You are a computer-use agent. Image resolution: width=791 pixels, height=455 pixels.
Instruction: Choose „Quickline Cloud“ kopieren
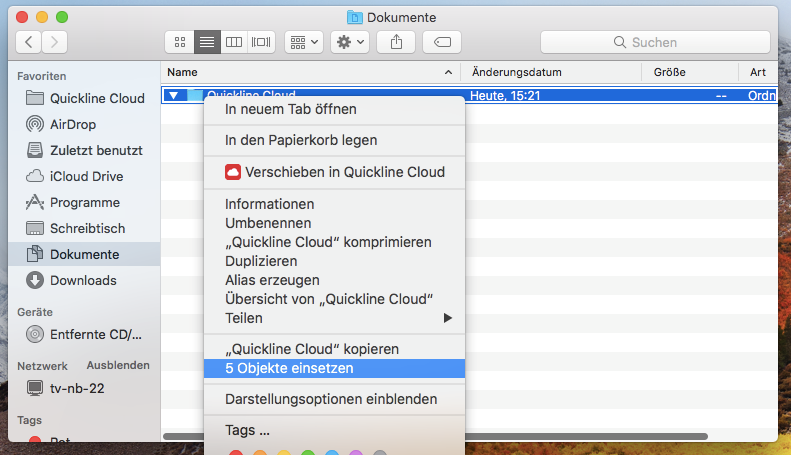click(x=334, y=349)
